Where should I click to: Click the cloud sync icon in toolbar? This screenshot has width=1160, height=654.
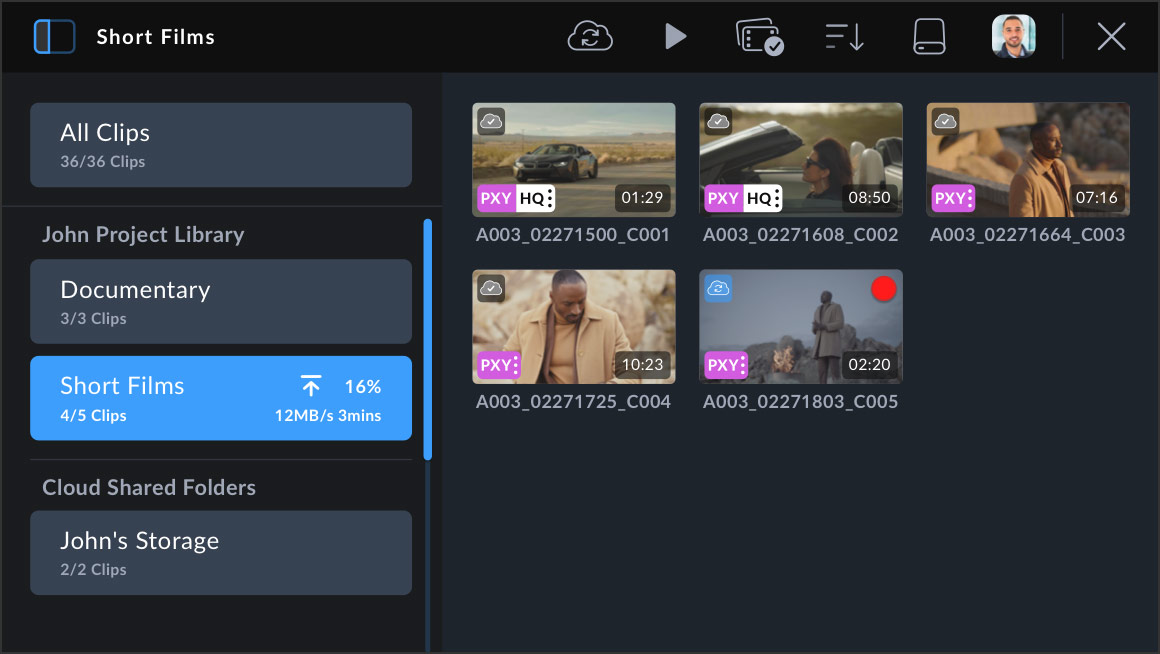[590, 37]
